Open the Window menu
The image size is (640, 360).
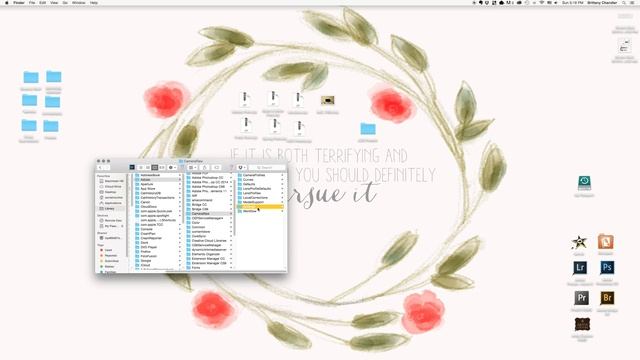click(x=78, y=3)
